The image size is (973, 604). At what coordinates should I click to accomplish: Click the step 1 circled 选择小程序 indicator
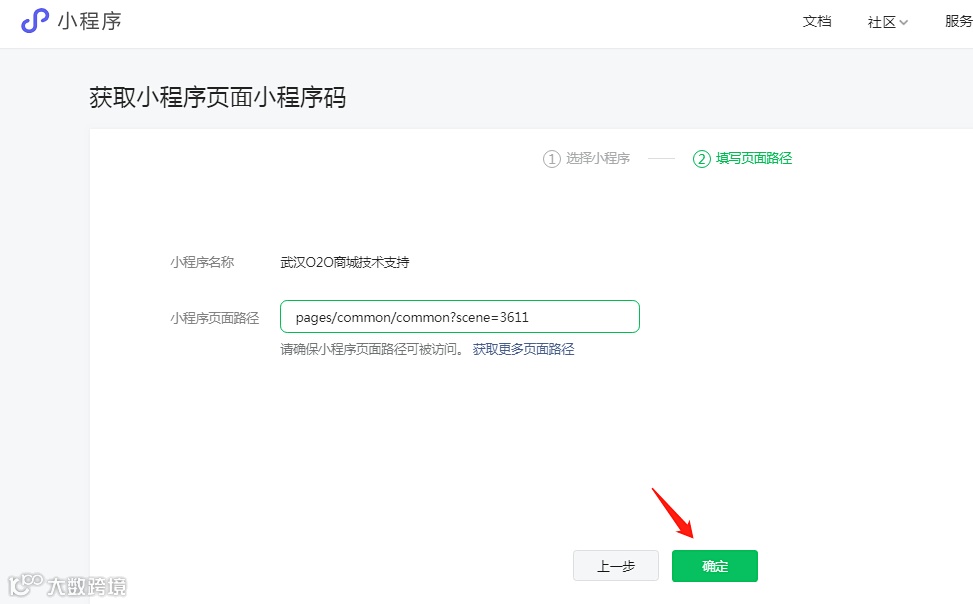586,158
